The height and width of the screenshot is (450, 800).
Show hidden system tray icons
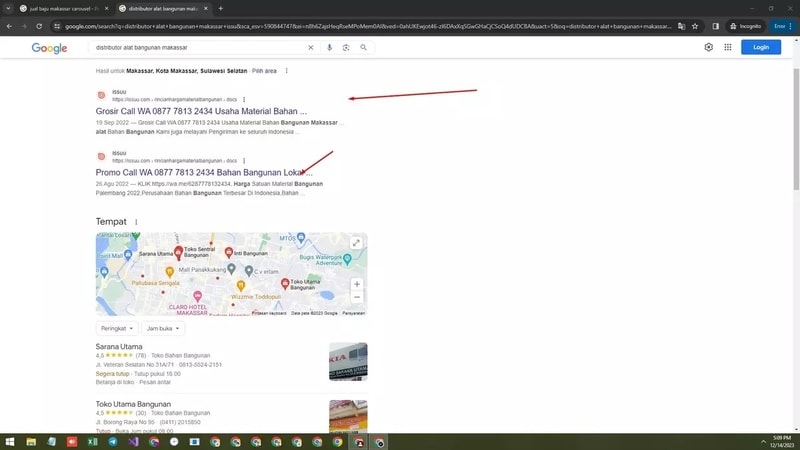point(763,442)
